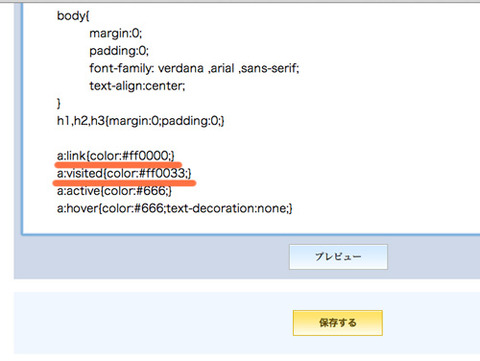Viewport: 480px width, 361px height.
Task: Click the プレビュー preview button
Action: click(338, 257)
